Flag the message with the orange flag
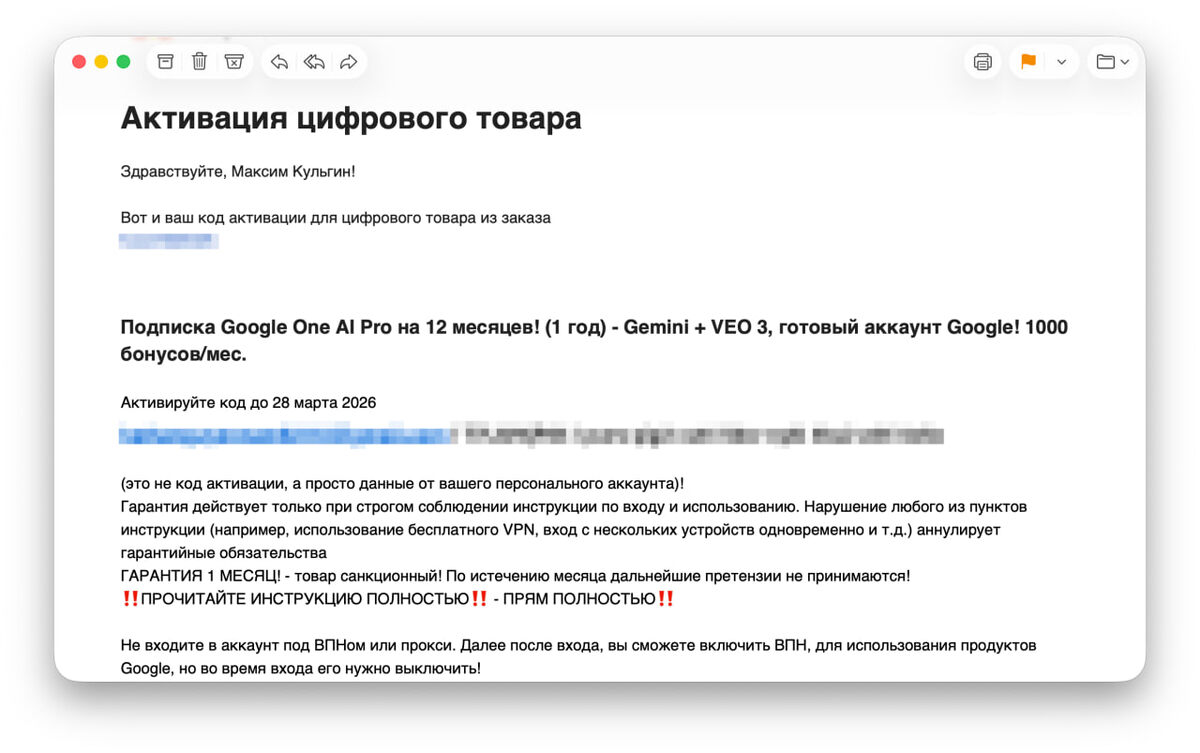The width and height of the screenshot is (1200, 753). tap(1028, 62)
